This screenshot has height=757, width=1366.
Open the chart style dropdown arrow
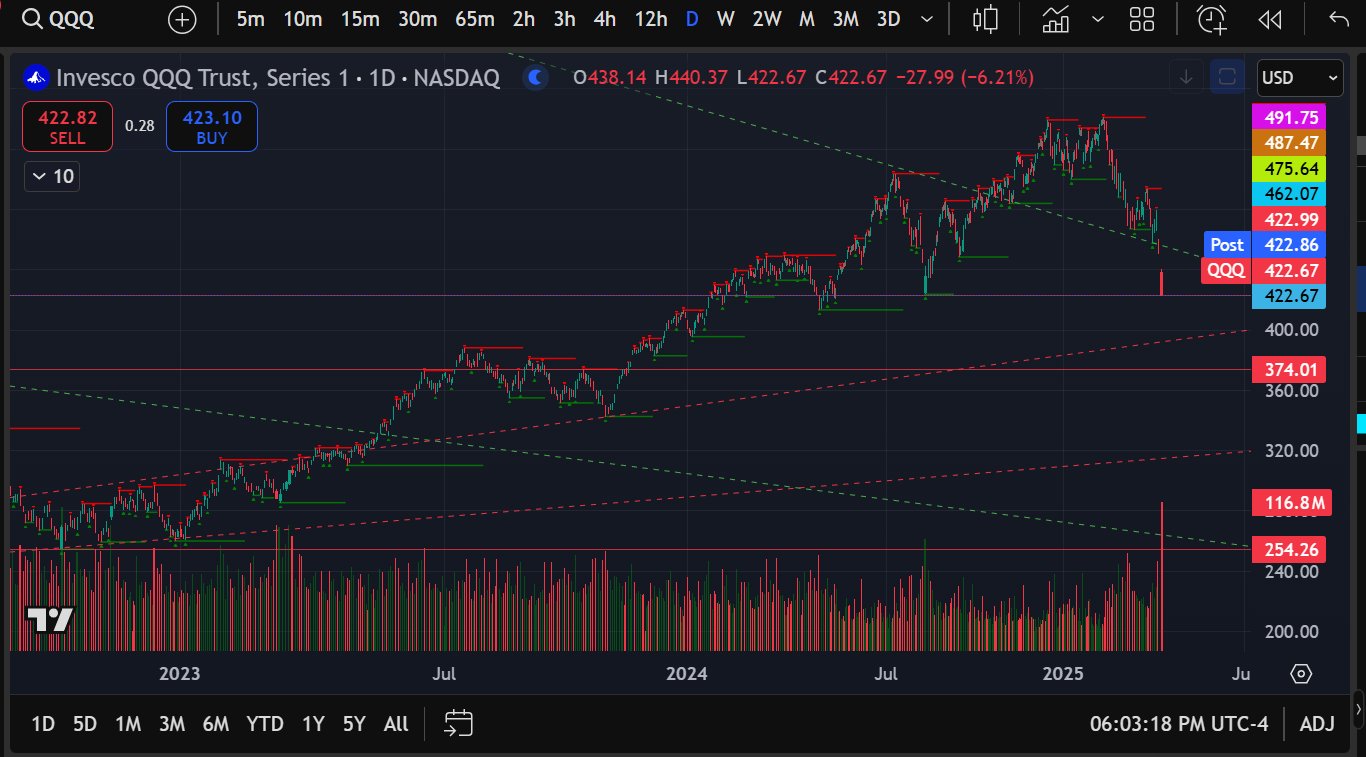[x=1098, y=18]
